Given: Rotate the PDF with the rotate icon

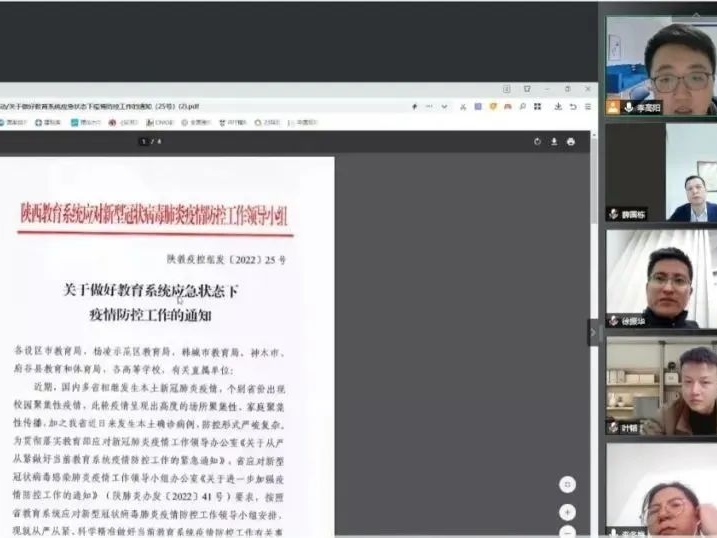Looking at the screenshot, I should coord(537,142).
